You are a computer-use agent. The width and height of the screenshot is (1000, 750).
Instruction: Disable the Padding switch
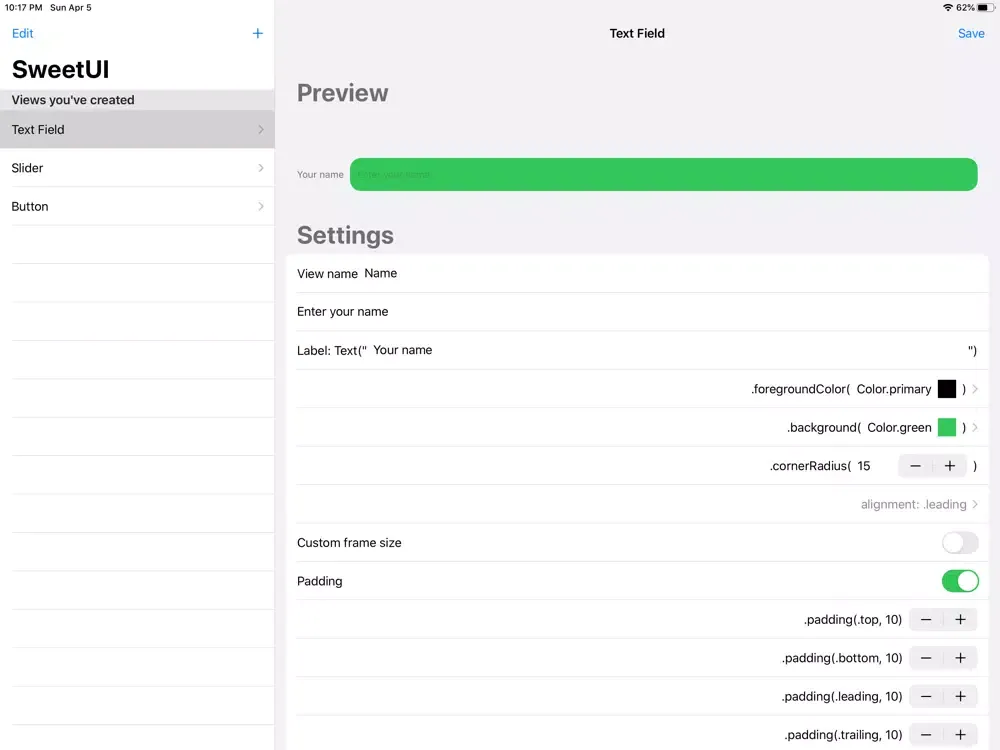[960, 581]
